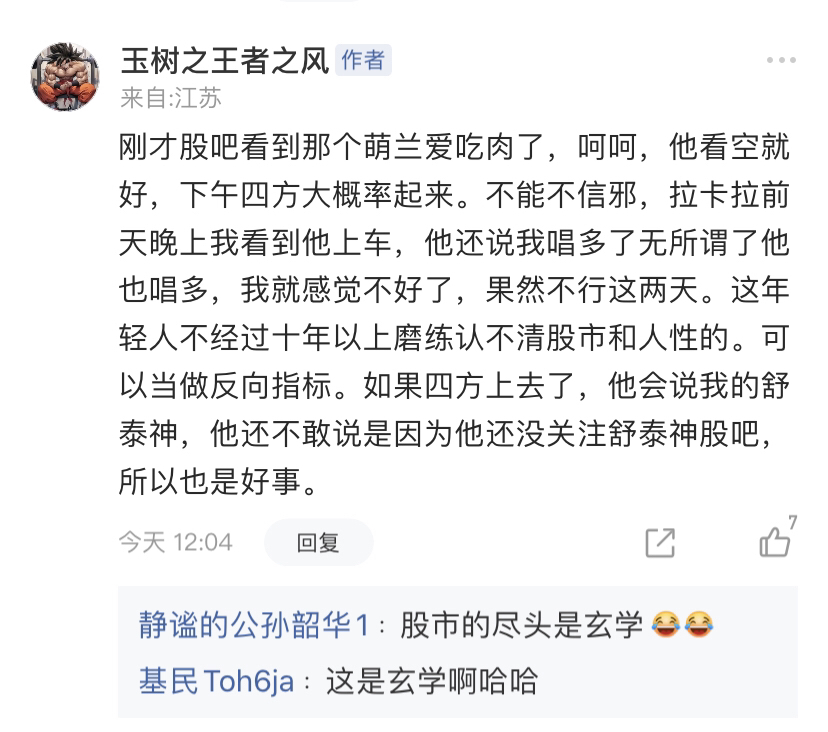This screenshot has height=732, width=828.
Task: Tap the reply text 股市的尽头是玄学
Action: (x=521, y=625)
